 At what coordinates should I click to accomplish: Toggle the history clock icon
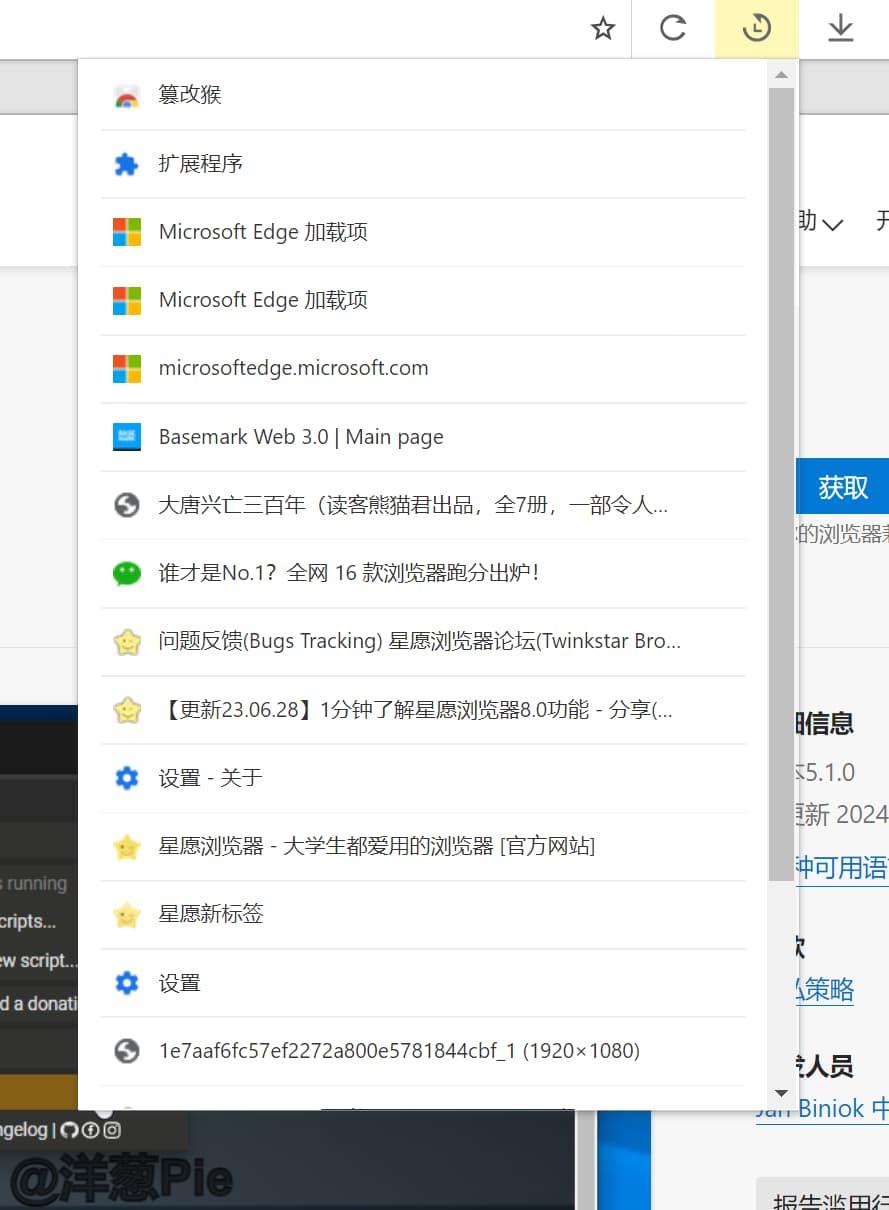click(757, 29)
